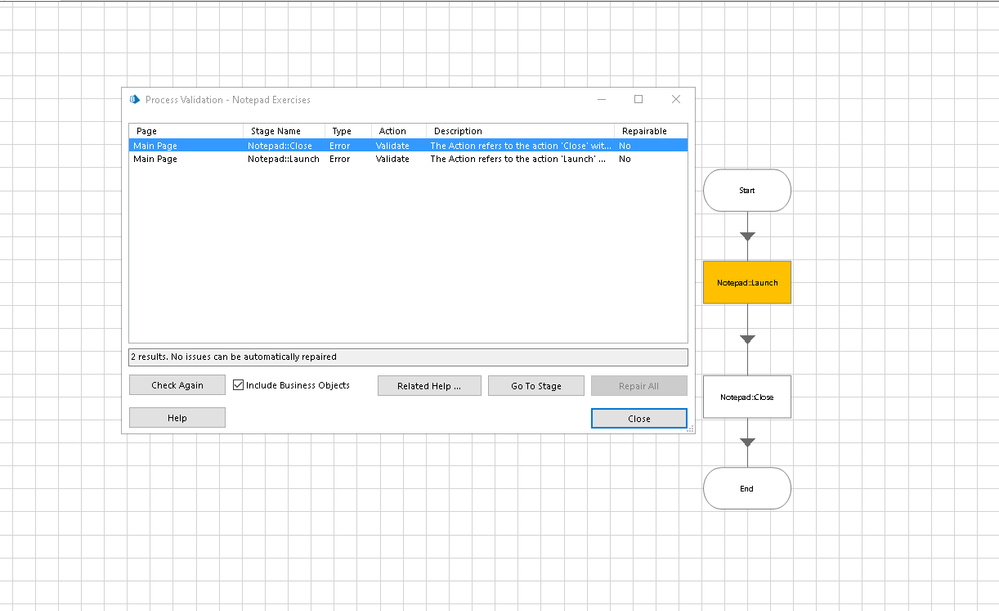Sort results by the Page column header

tap(185, 131)
